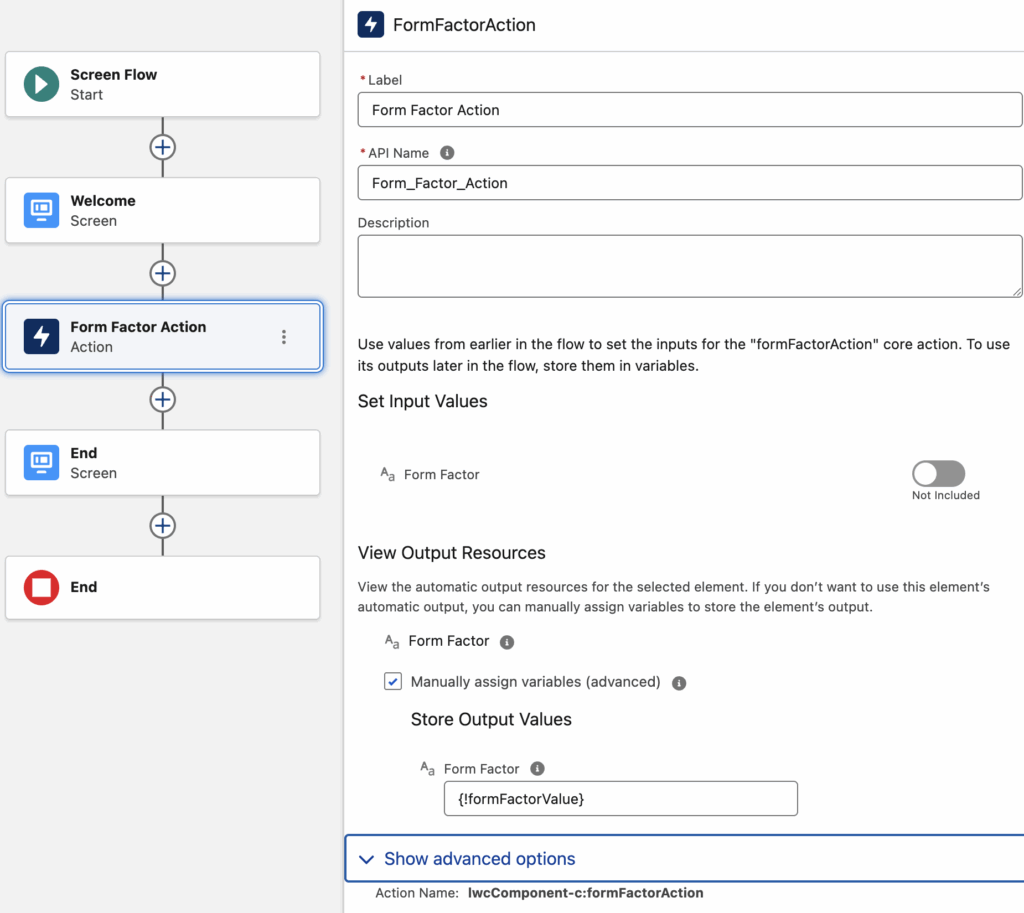
Task: Select the Welcome screen element icon
Action: click(x=41, y=210)
